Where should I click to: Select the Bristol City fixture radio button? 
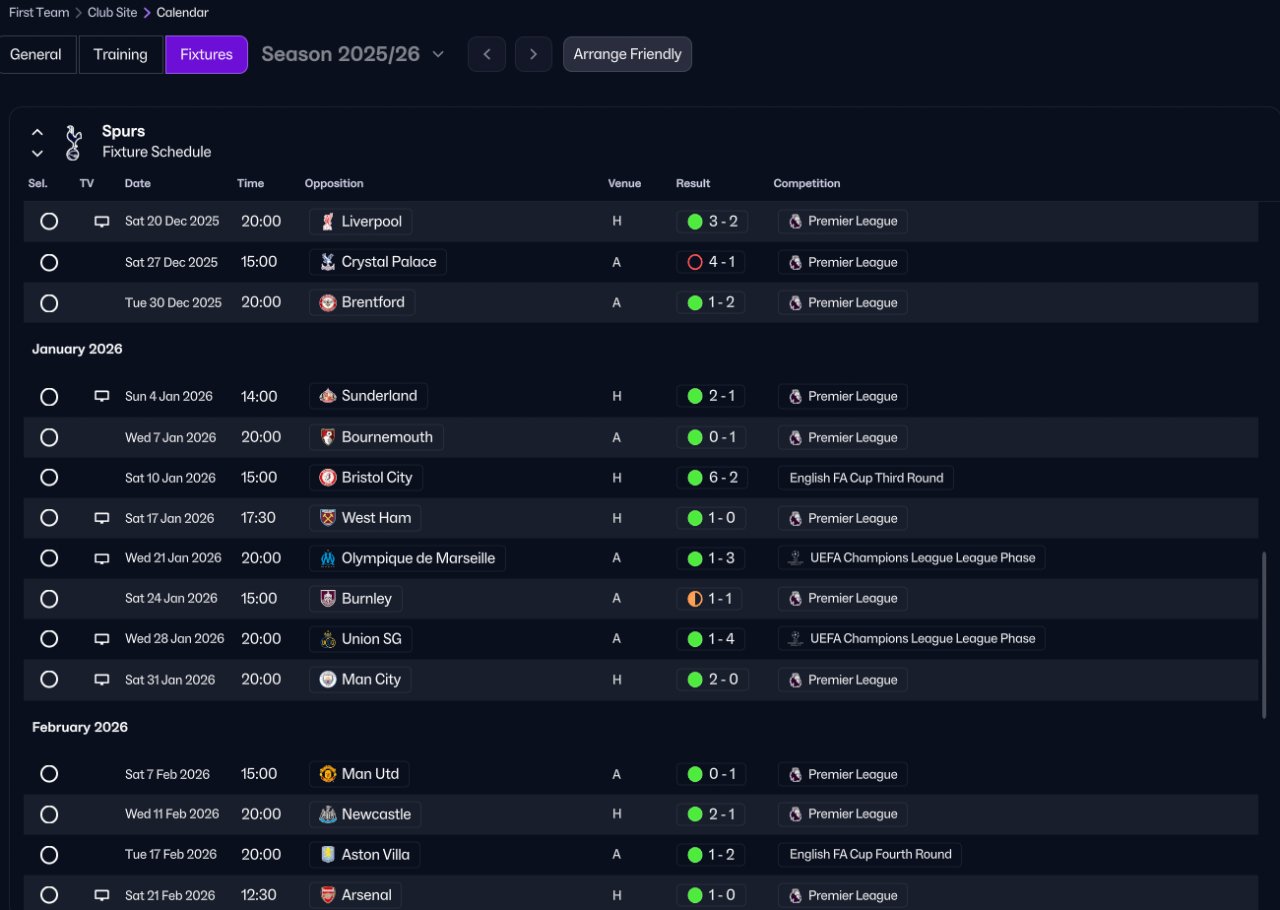pyautogui.click(x=49, y=478)
